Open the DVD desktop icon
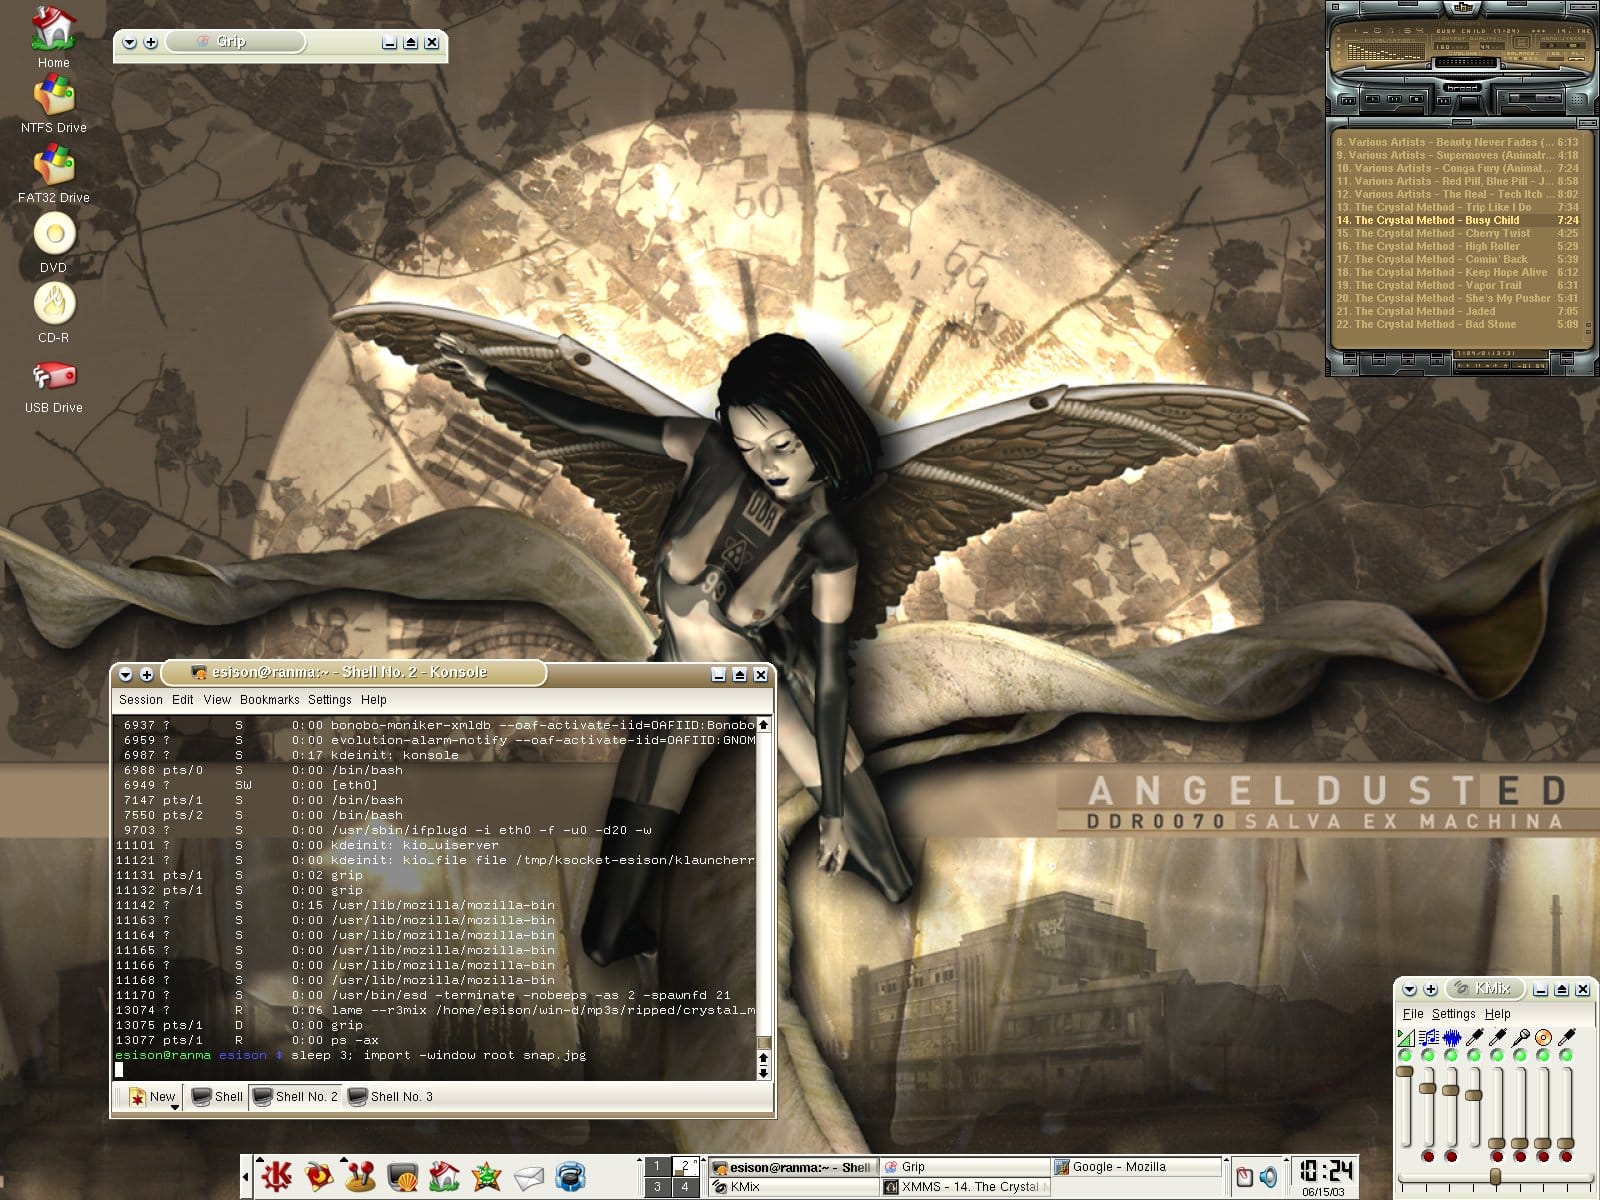The height and width of the screenshot is (1200, 1600). [53, 244]
